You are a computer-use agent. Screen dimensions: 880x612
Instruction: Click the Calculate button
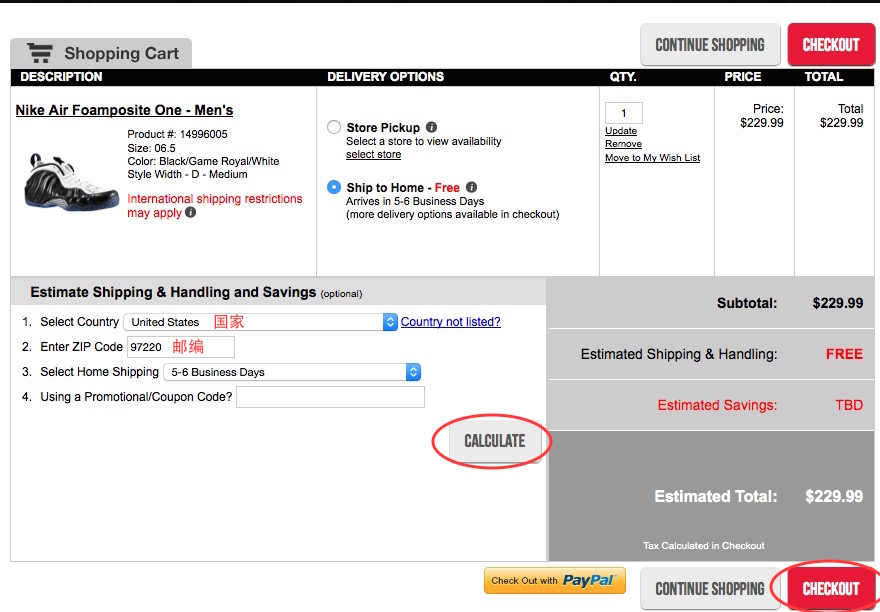pos(494,441)
